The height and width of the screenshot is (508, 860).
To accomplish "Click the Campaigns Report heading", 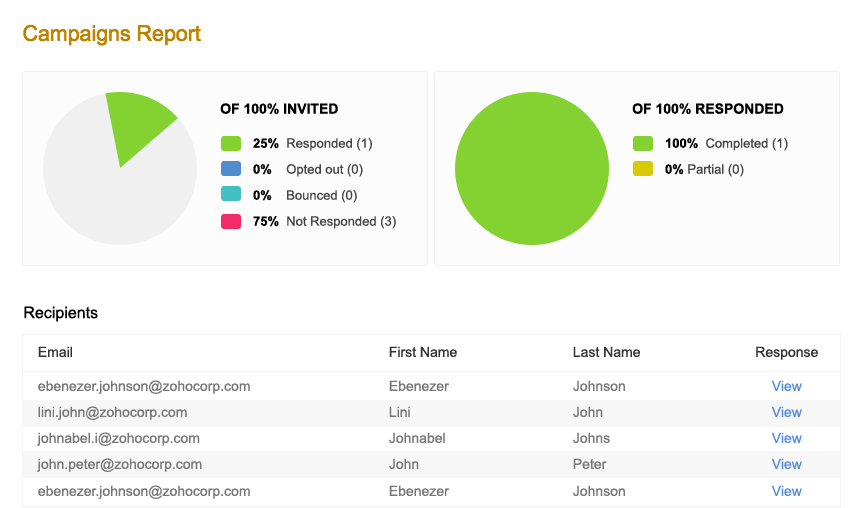I will tap(112, 34).
